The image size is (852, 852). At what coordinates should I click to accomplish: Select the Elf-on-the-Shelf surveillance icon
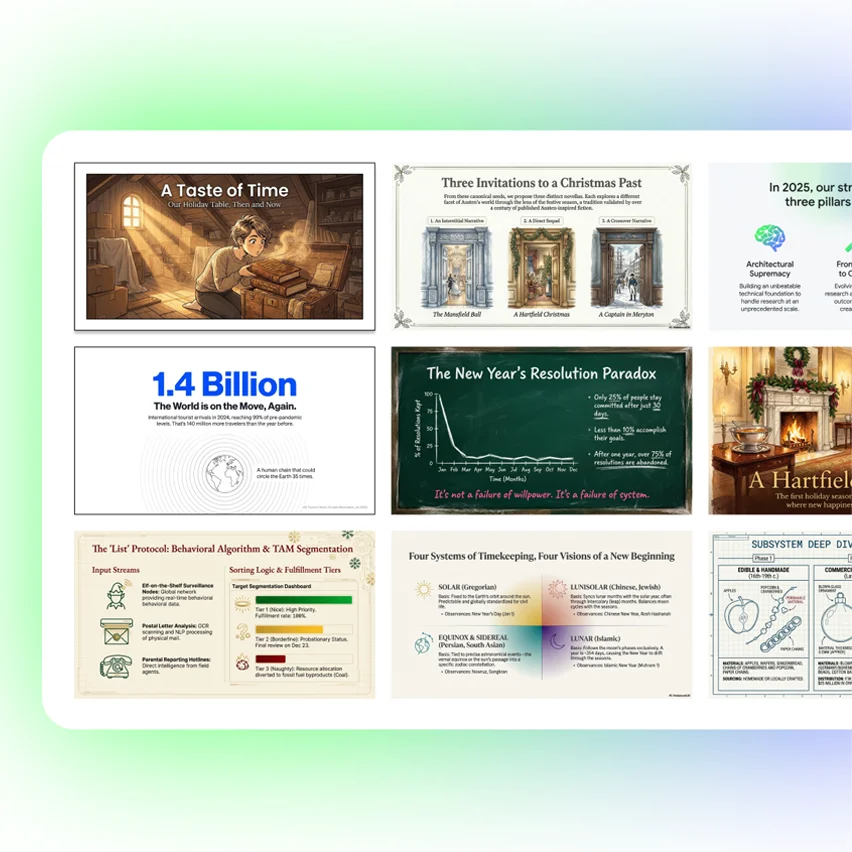pos(116,594)
